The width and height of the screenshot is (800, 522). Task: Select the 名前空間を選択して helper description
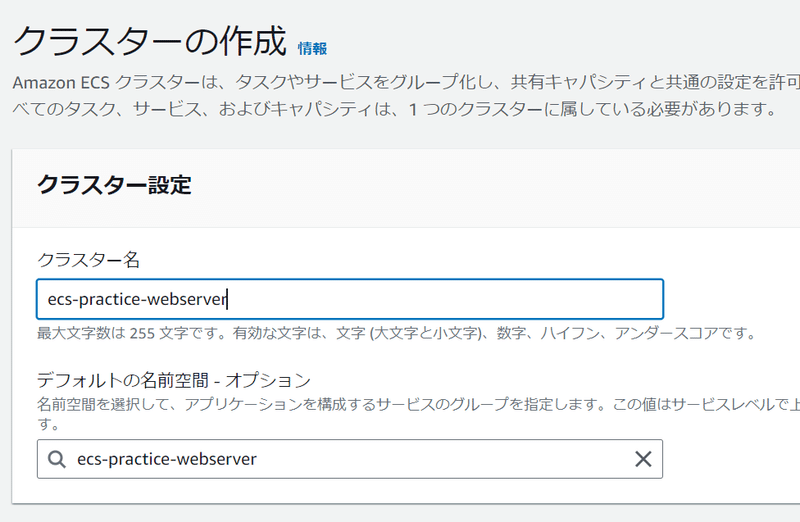tap(418, 414)
